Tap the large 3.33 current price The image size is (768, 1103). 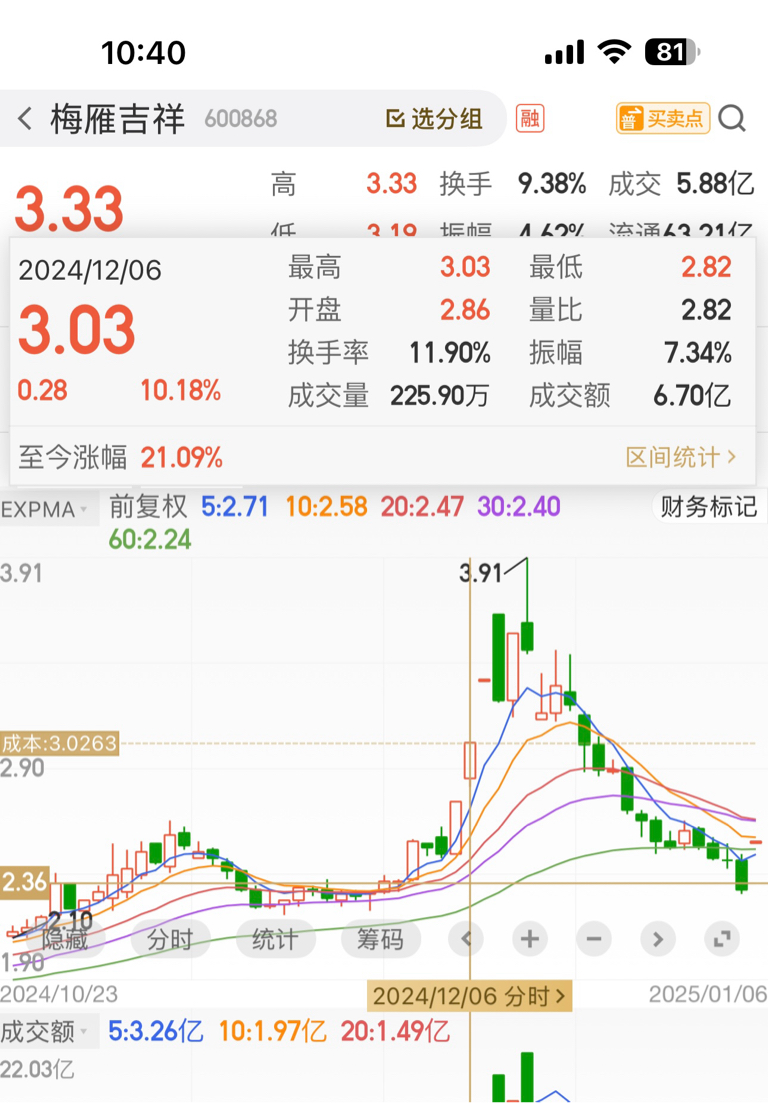point(69,209)
